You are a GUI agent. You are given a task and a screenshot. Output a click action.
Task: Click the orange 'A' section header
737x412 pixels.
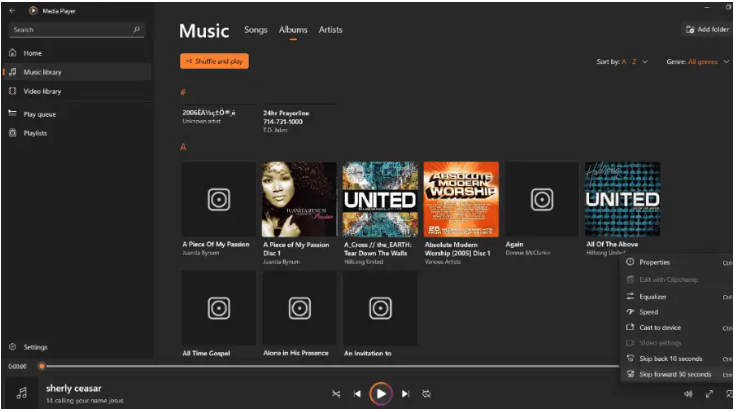[x=183, y=147]
